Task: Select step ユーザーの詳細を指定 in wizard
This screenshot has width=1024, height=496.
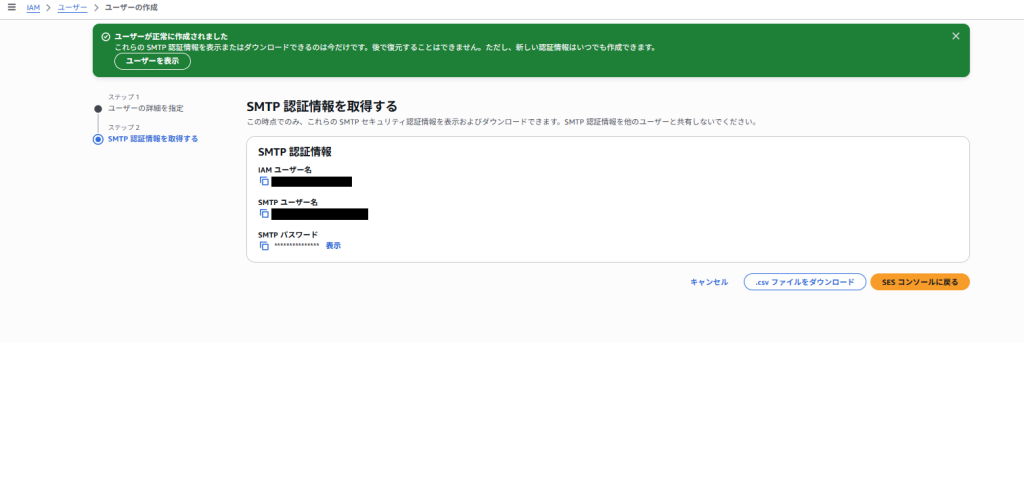Action: click(146, 108)
